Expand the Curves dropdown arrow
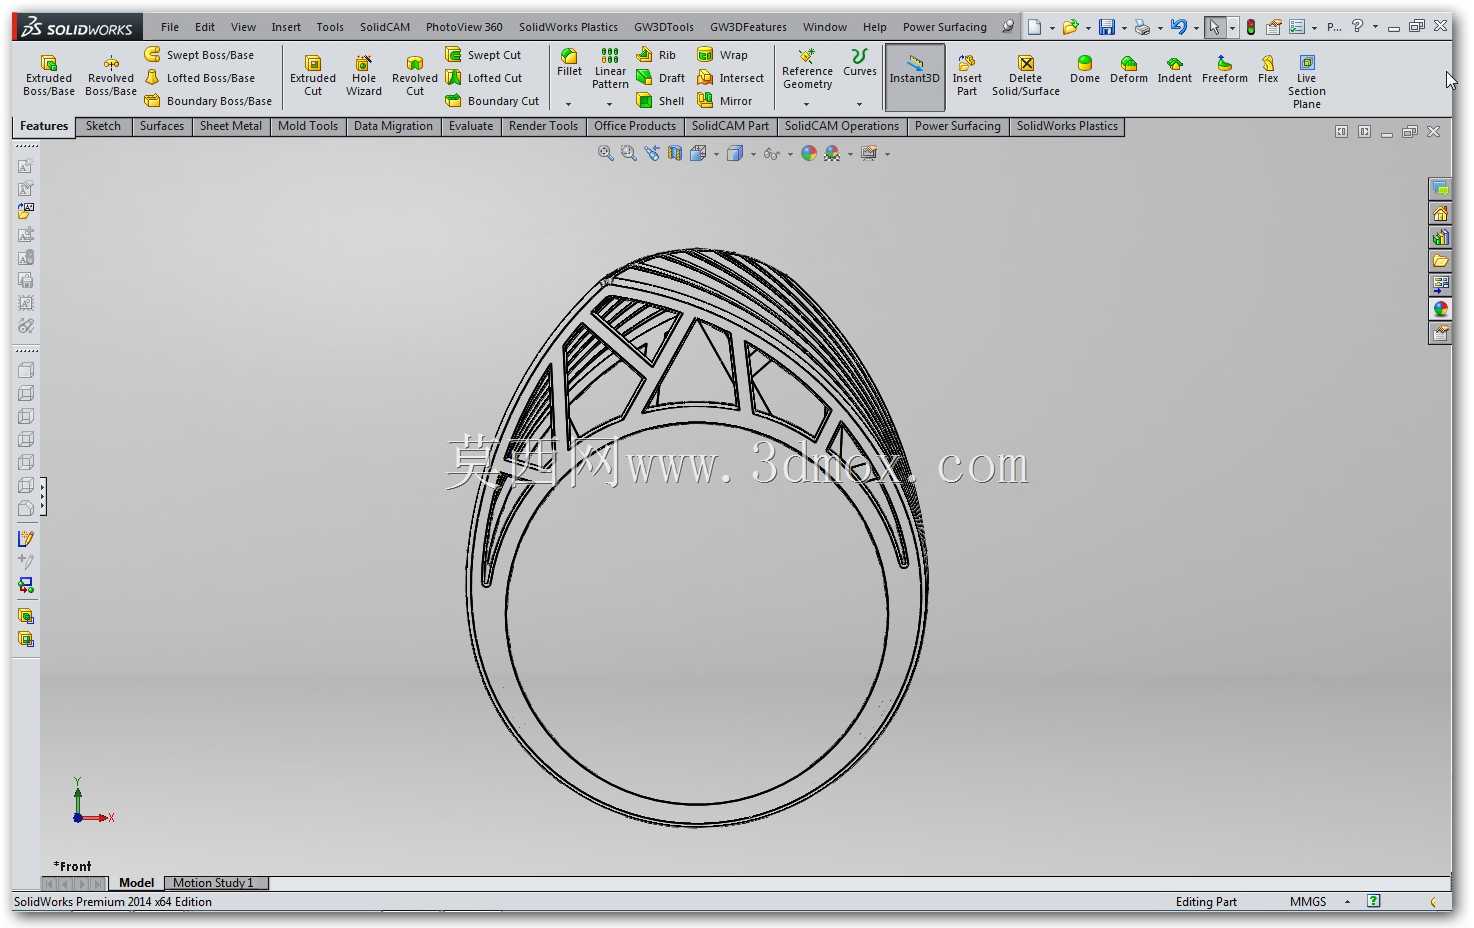This screenshot has height=928, width=1474. pos(859,104)
